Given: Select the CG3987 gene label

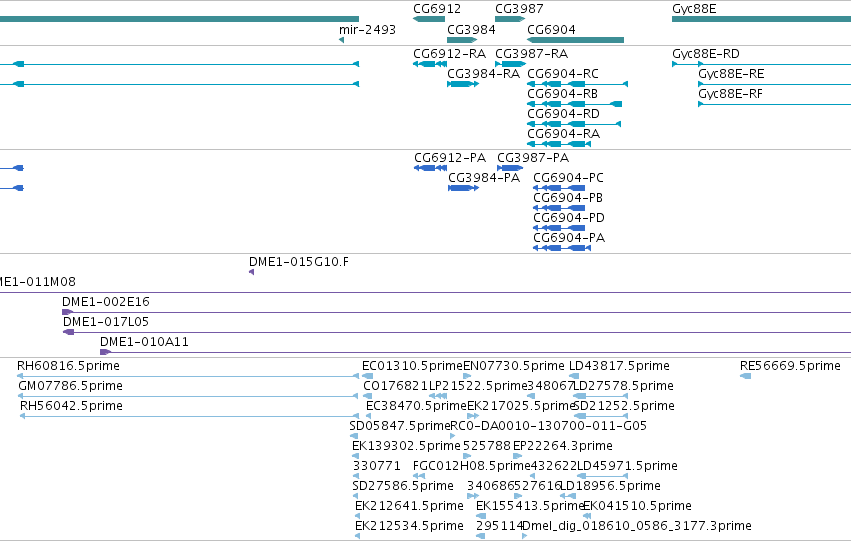Looking at the screenshot, I should [x=519, y=9].
